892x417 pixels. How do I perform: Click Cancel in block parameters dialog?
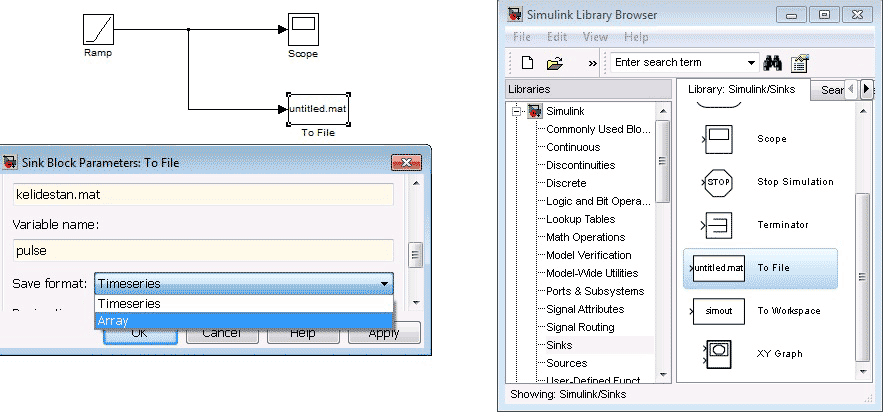[x=222, y=333]
